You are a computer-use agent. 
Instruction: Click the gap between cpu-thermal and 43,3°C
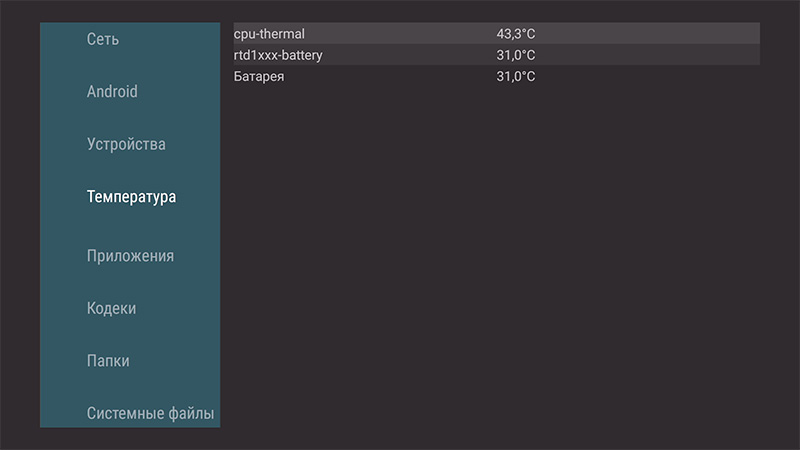pyautogui.click(x=400, y=34)
